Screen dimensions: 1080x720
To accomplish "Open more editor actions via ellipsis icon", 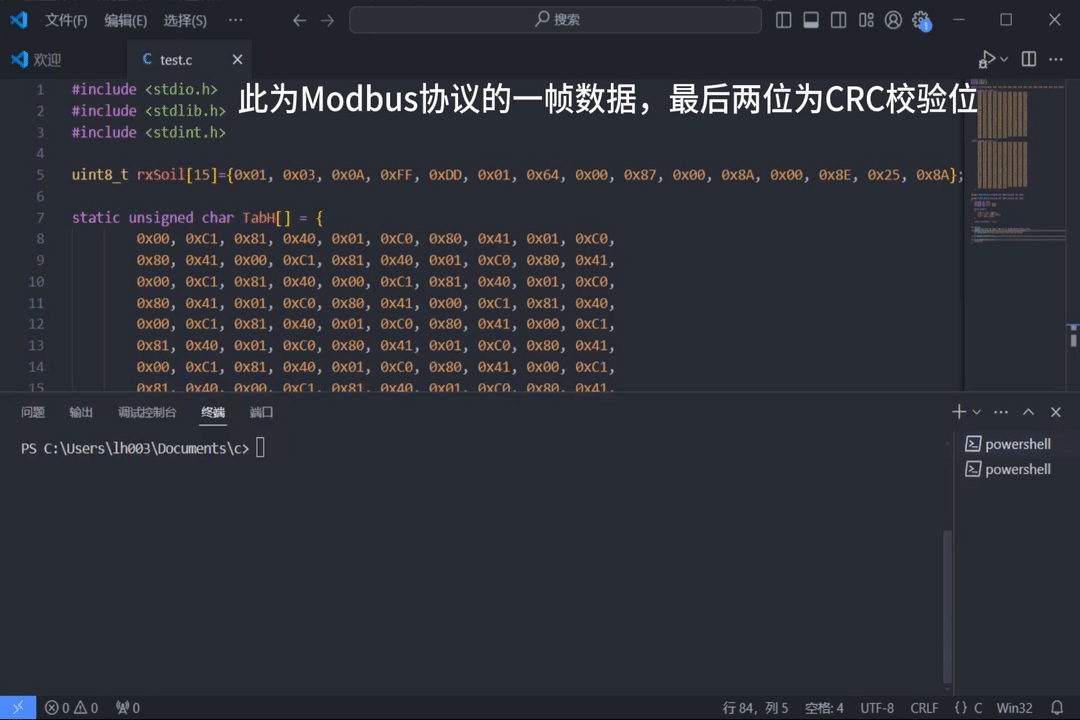I will (x=1056, y=60).
